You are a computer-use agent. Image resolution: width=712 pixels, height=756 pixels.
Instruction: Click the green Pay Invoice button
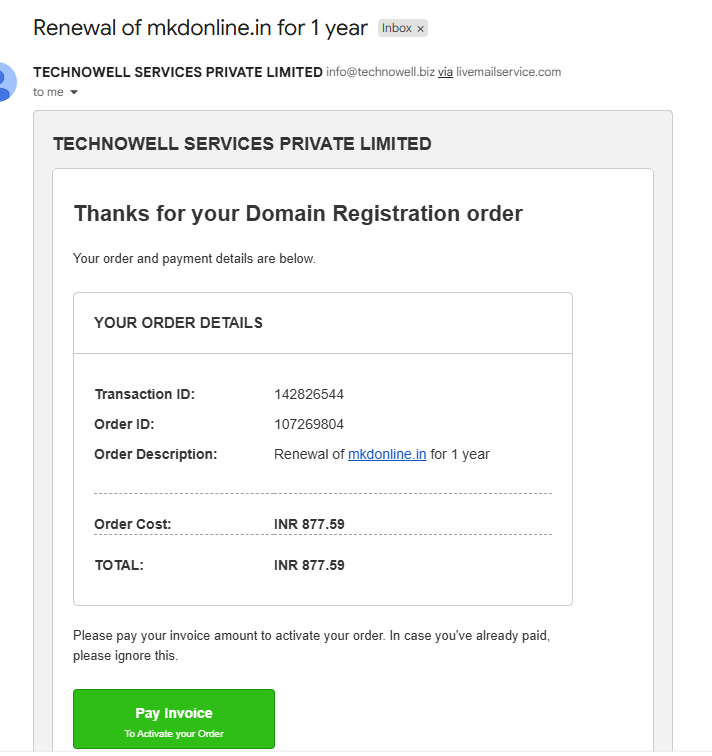(174, 719)
